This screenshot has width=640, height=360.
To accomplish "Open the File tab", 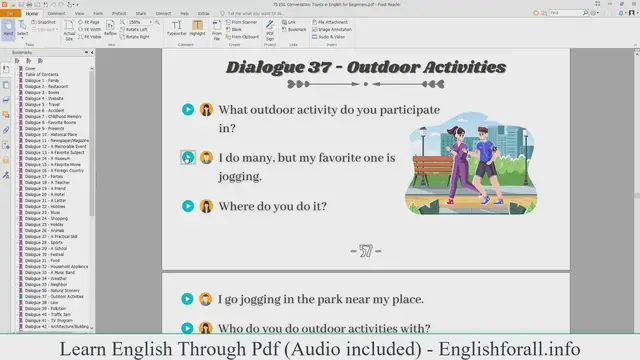I will tap(10, 13).
